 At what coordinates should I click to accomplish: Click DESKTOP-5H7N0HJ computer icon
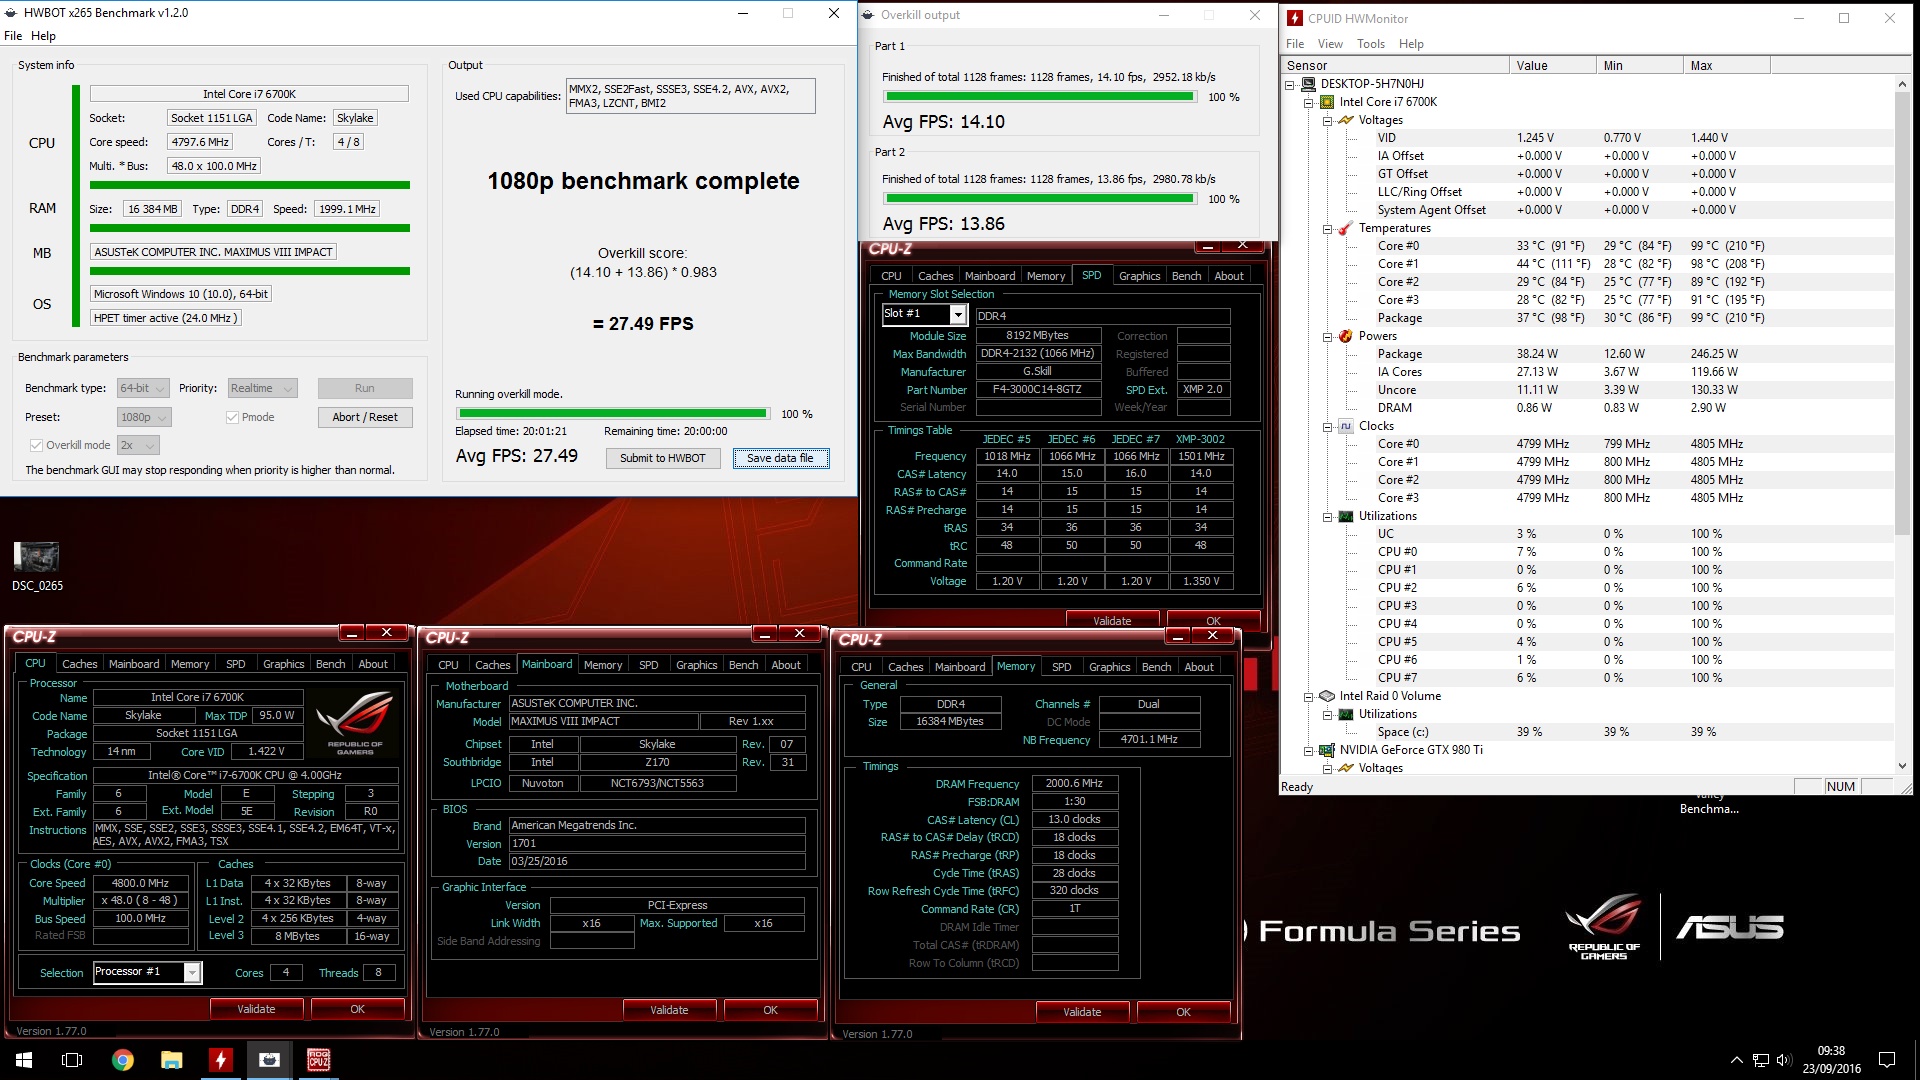(1308, 84)
